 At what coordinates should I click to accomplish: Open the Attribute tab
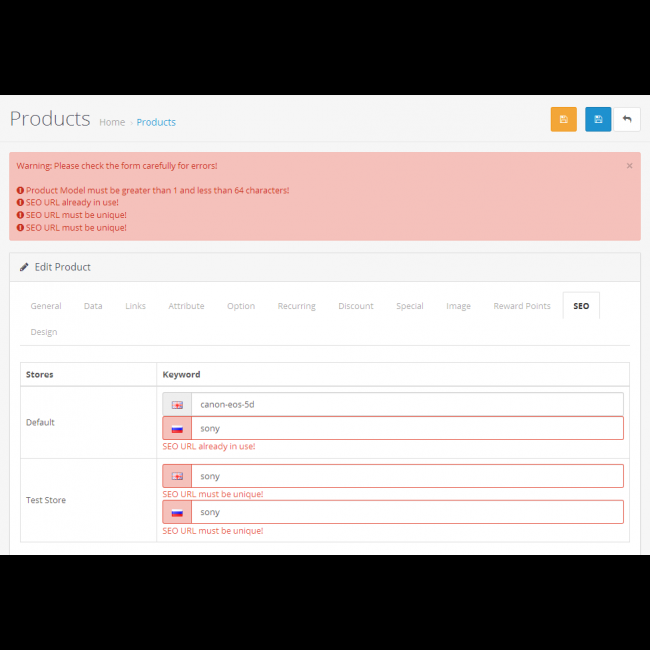point(186,306)
